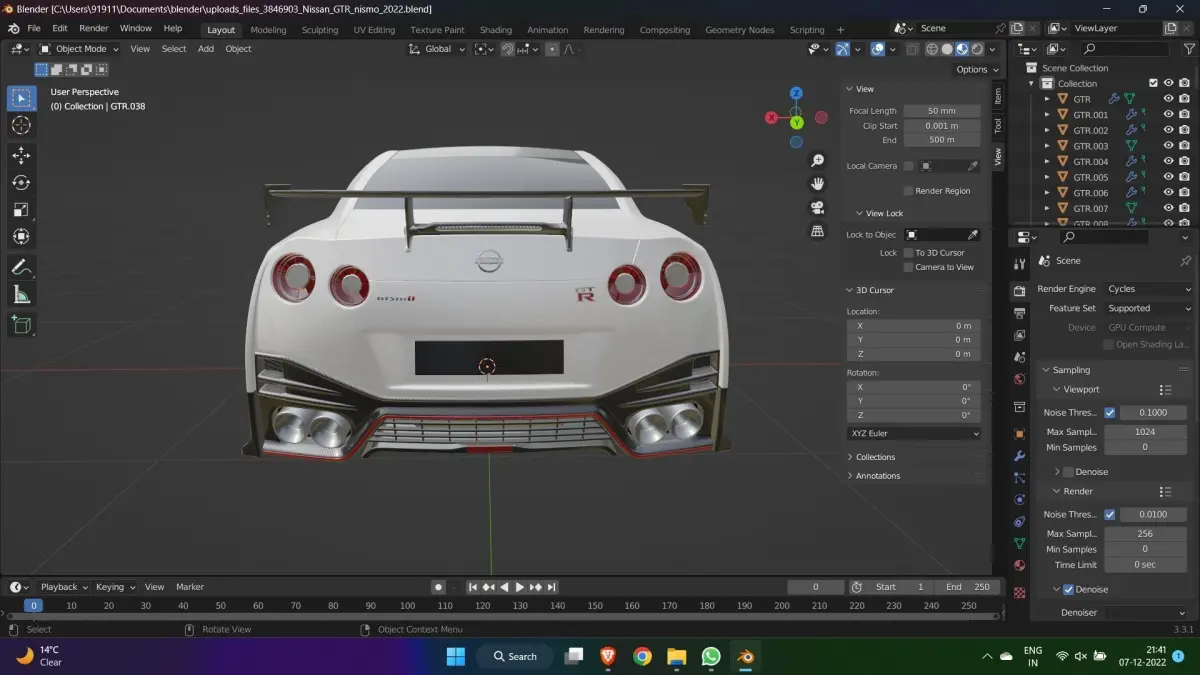Screen dimensions: 1200x675
Task: Open the Render menu
Action: 93,28
